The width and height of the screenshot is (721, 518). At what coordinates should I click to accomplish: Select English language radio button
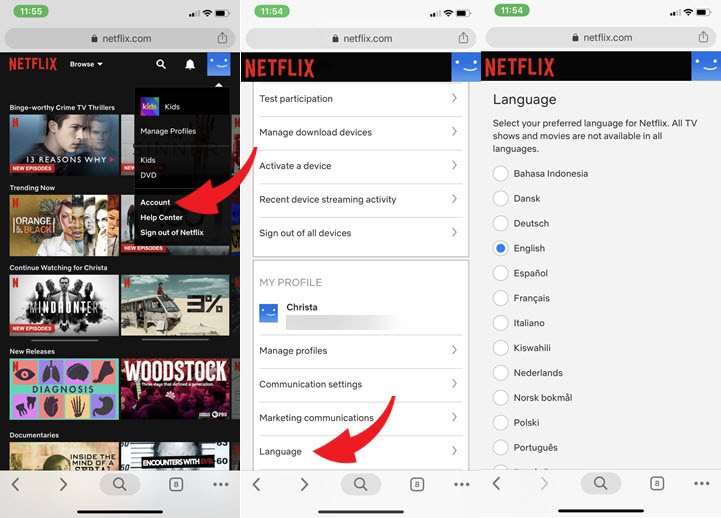(x=500, y=248)
